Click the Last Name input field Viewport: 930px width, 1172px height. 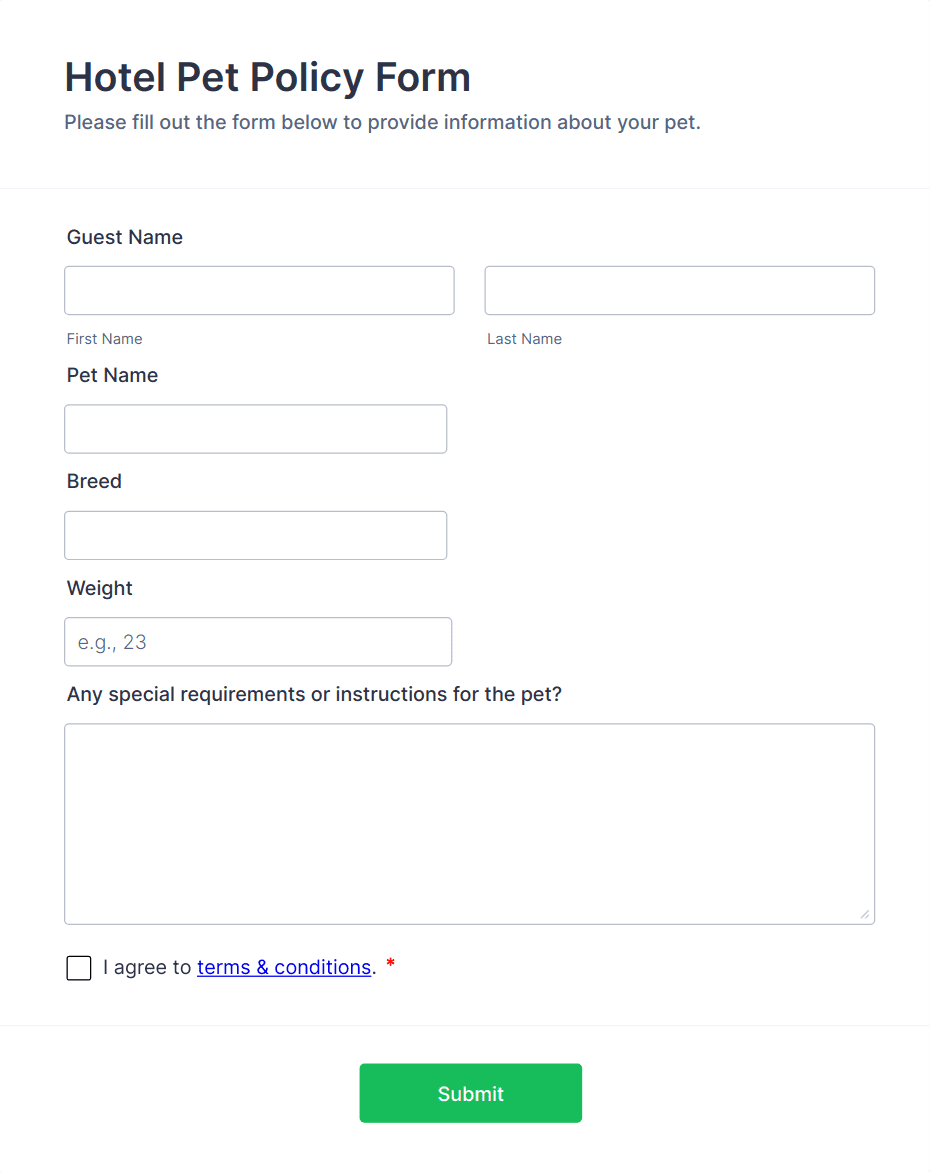679,290
